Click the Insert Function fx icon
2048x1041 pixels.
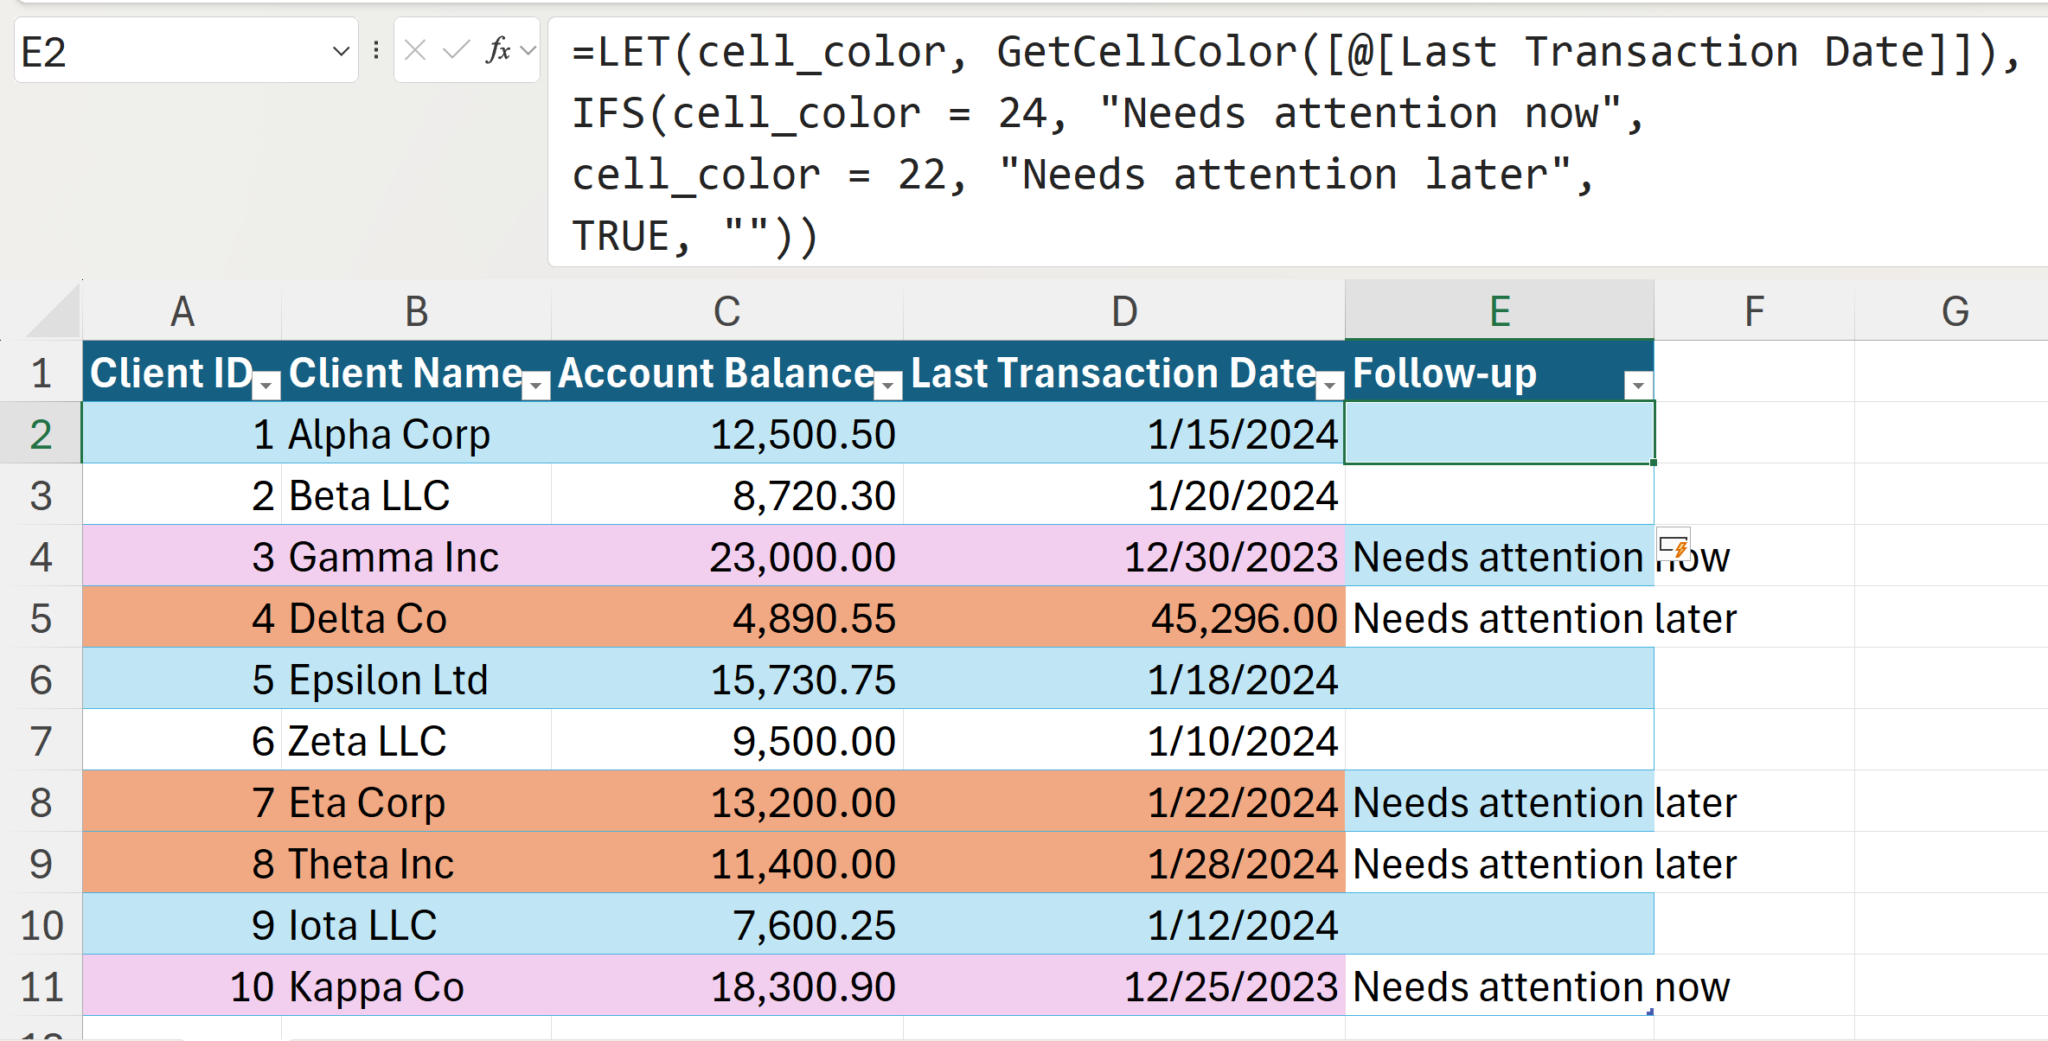tap(498, 50)
